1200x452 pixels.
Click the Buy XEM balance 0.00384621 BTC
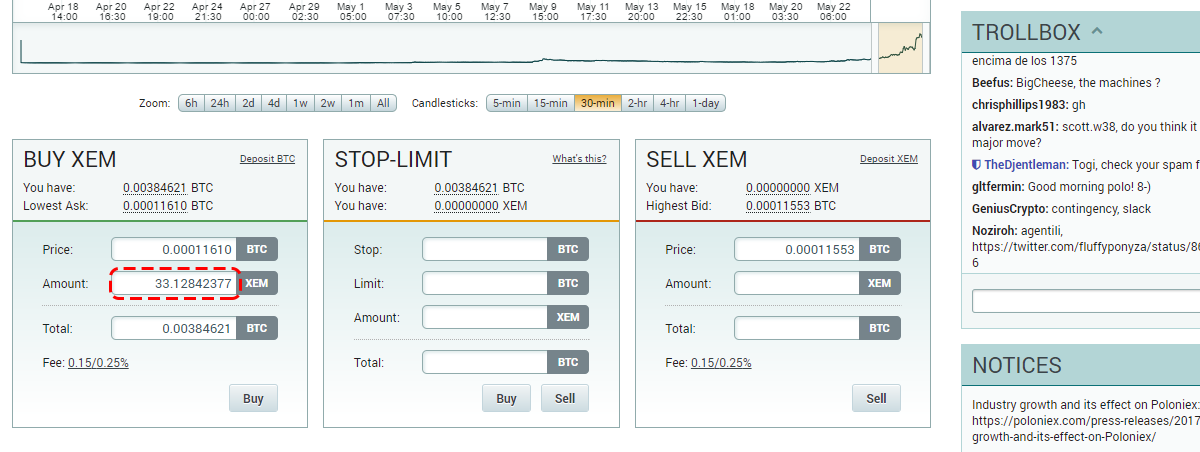point(155,188)
